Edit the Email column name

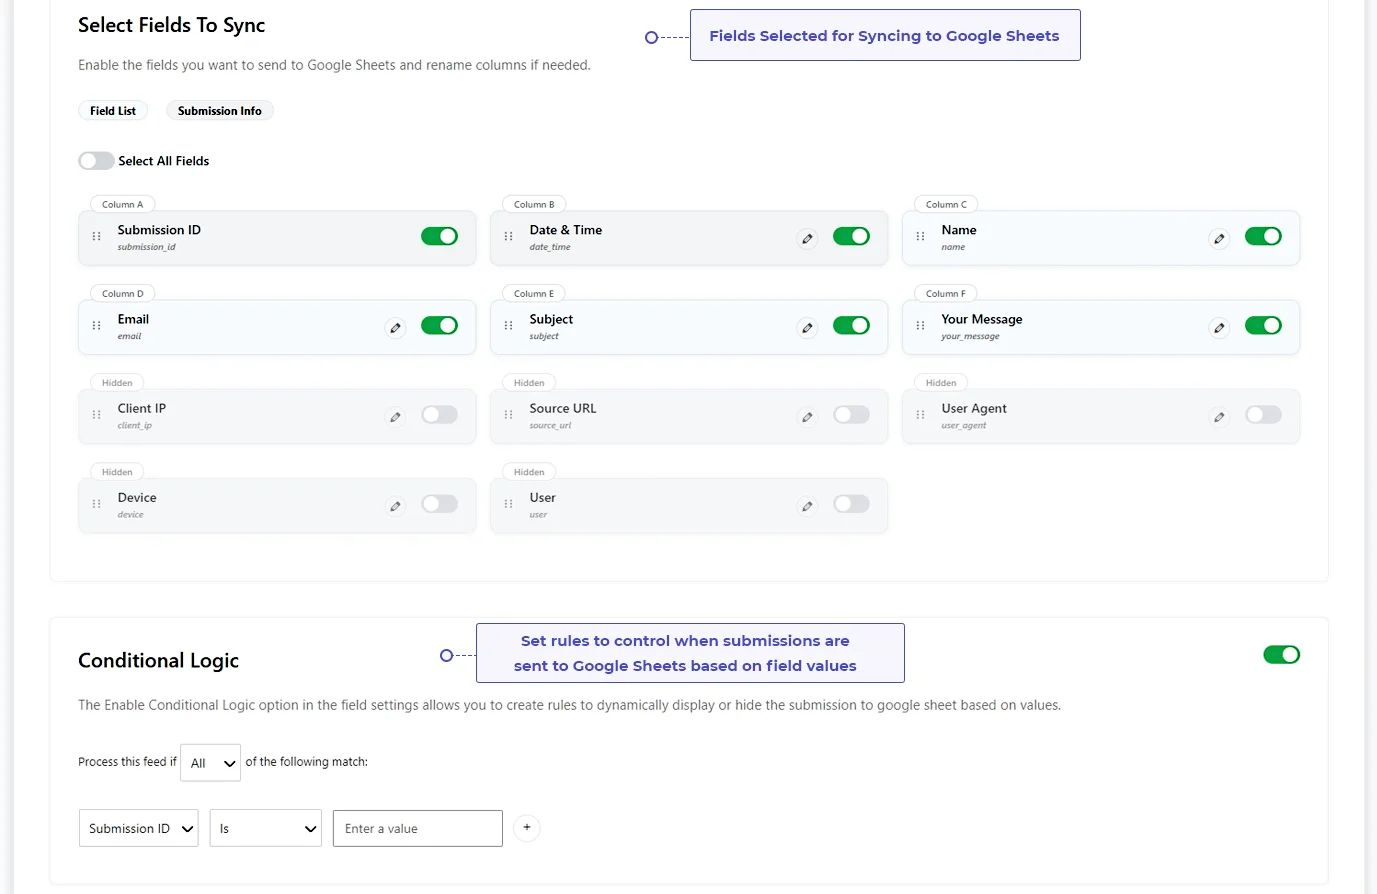(395, 327)
